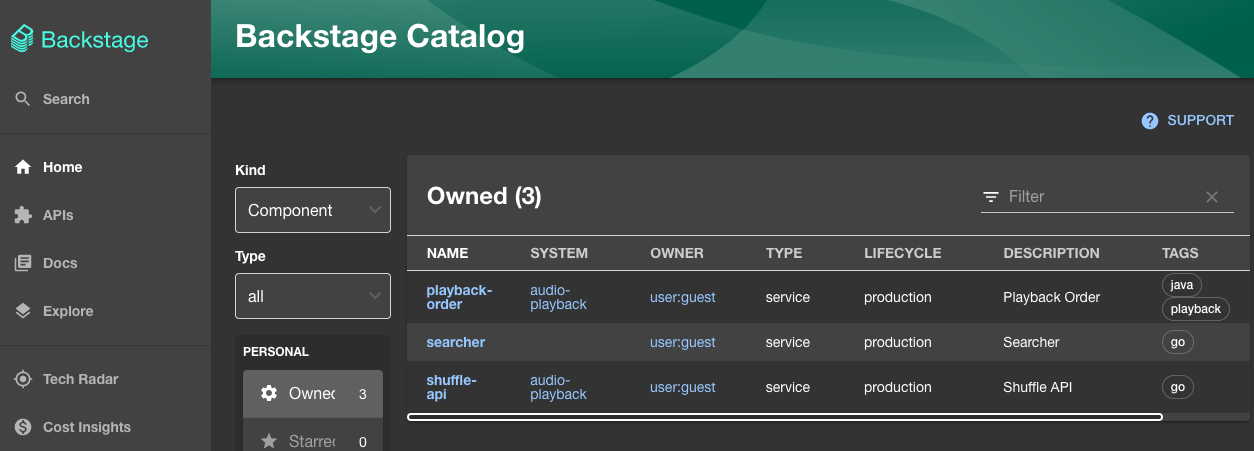Screen dimensions: 1254x451
Task: Open Search in the sidebar
Action: click(x=105, y=99)
